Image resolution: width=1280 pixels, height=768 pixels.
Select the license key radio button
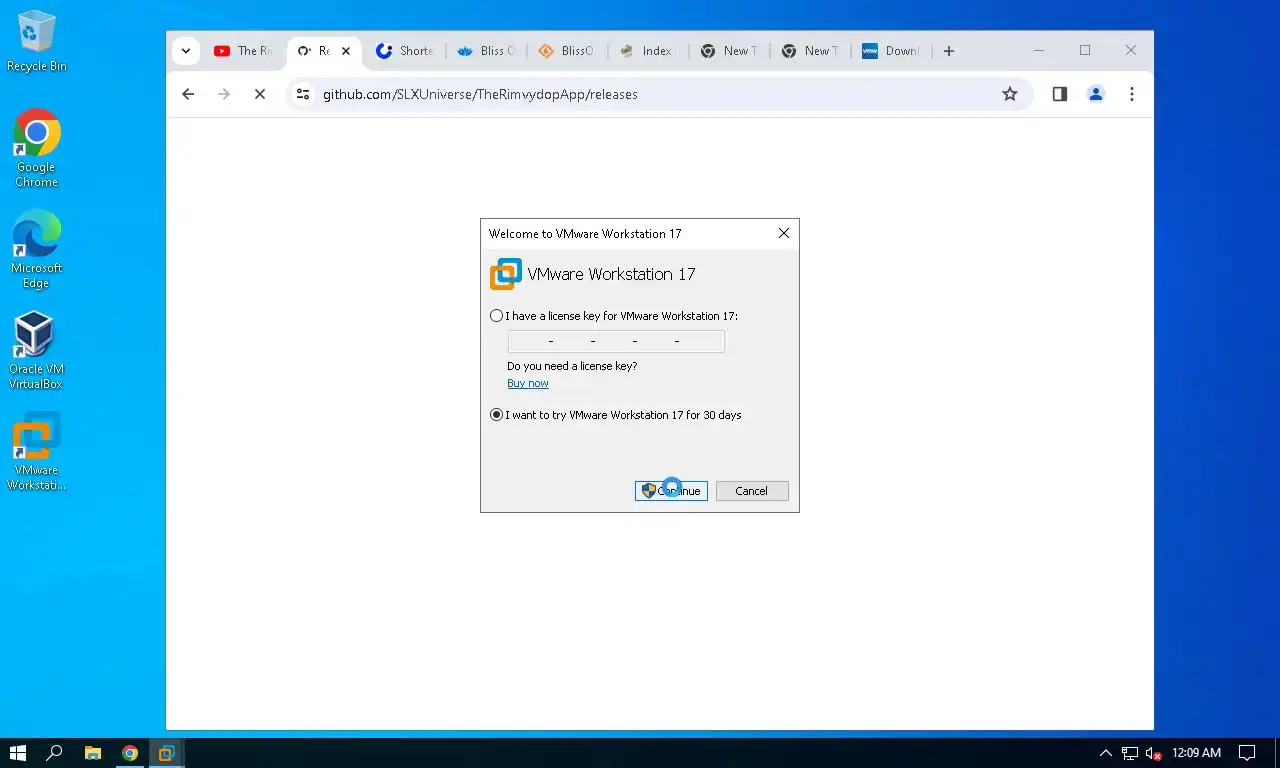coord(497,316)
